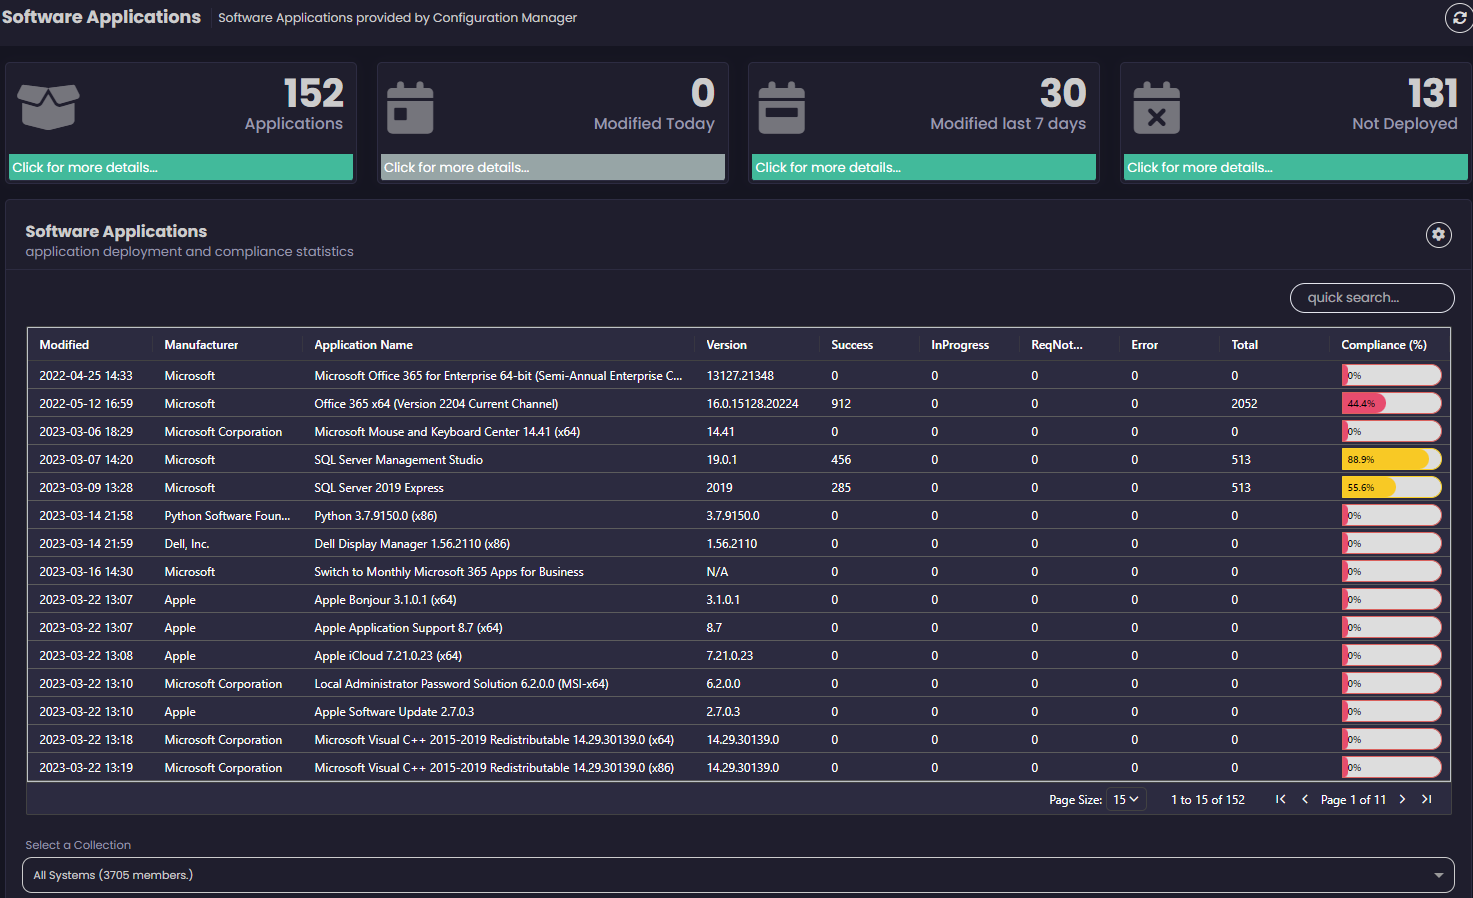Expand the All Systems collection dropdown
The image size is (1473, 898).
point(738,875)
